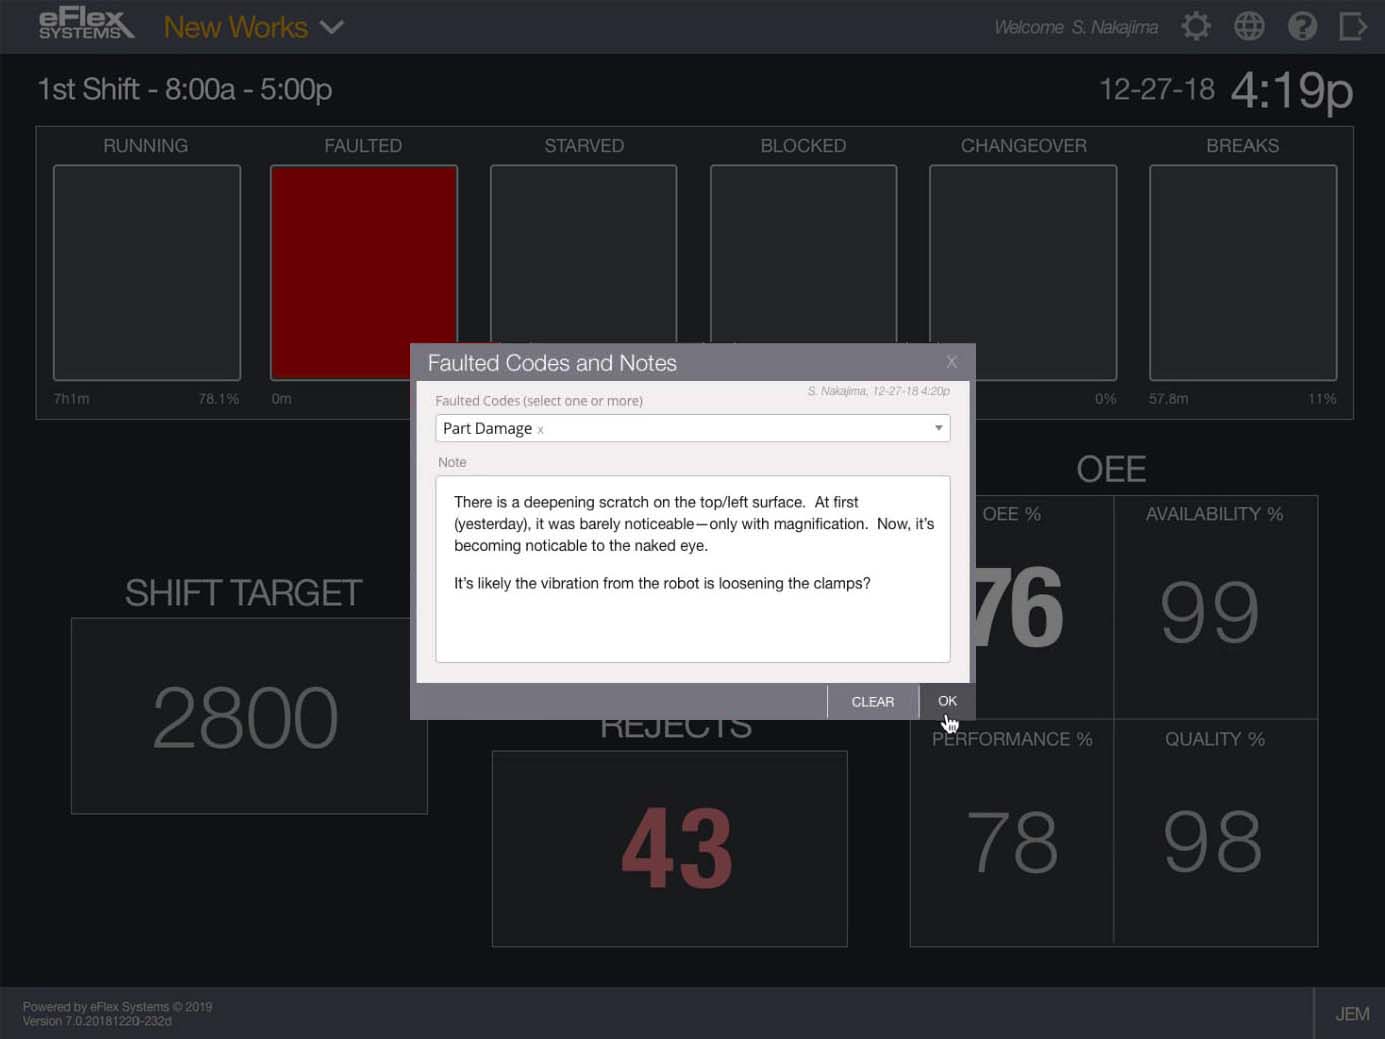
Task: Clear the note using the CLEAR button
Action: pos(871,701)
